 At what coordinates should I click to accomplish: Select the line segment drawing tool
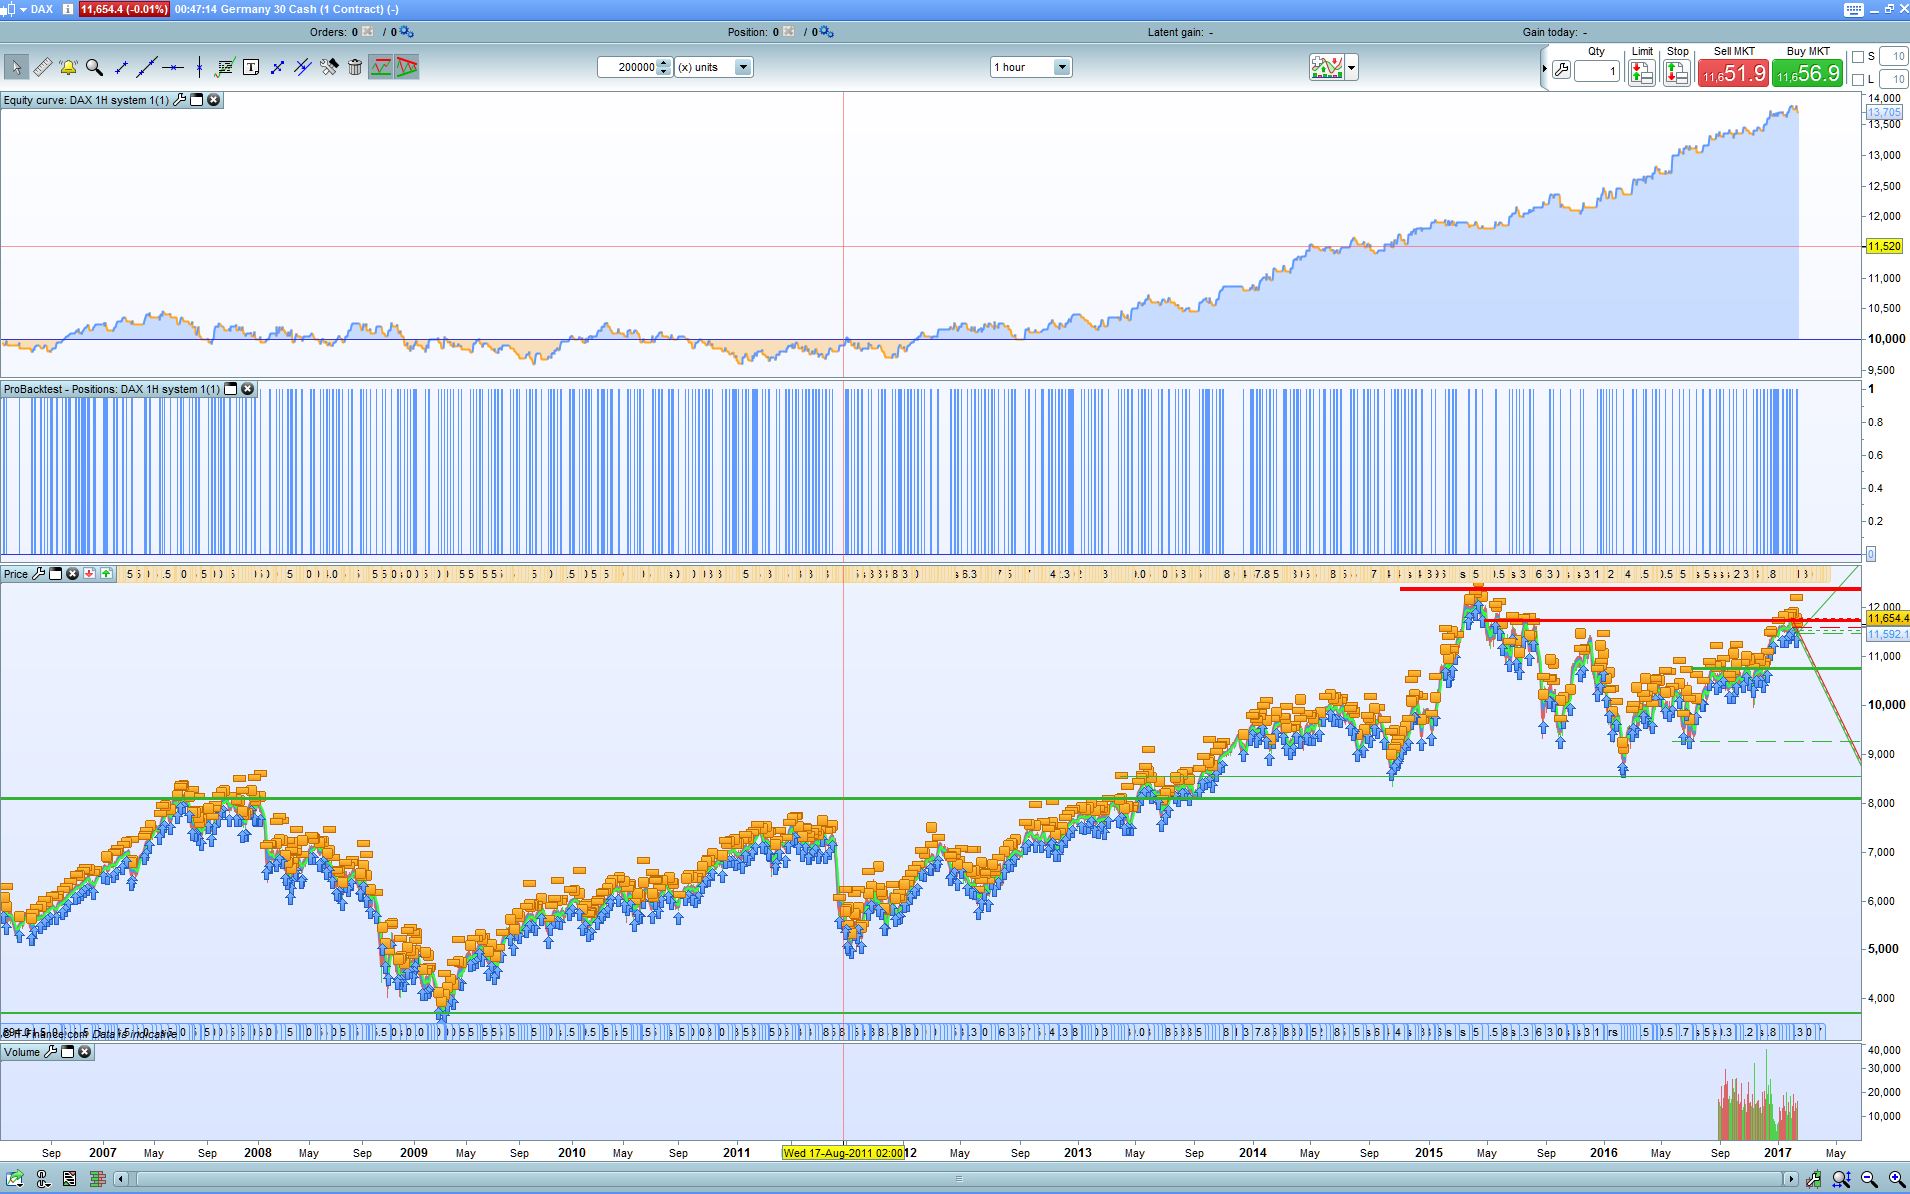(x=121, y=67)
